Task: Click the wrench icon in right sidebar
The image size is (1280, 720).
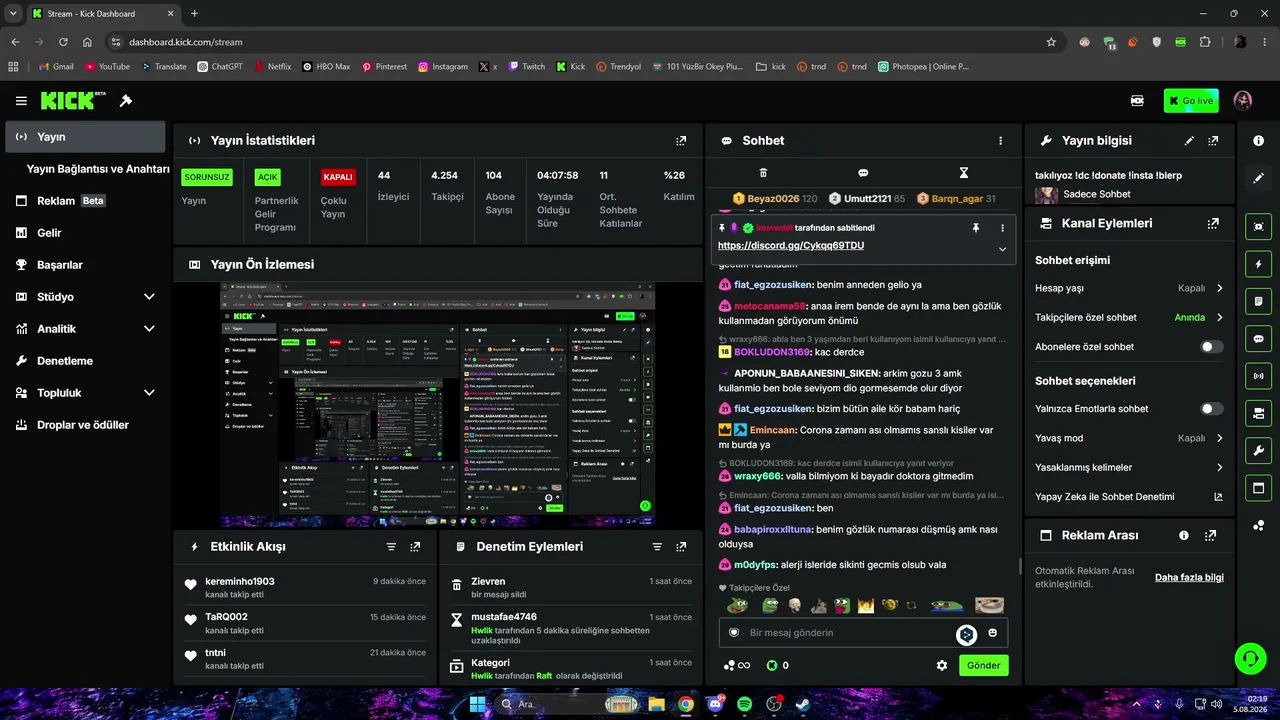Action: [x=1259, y=450]
